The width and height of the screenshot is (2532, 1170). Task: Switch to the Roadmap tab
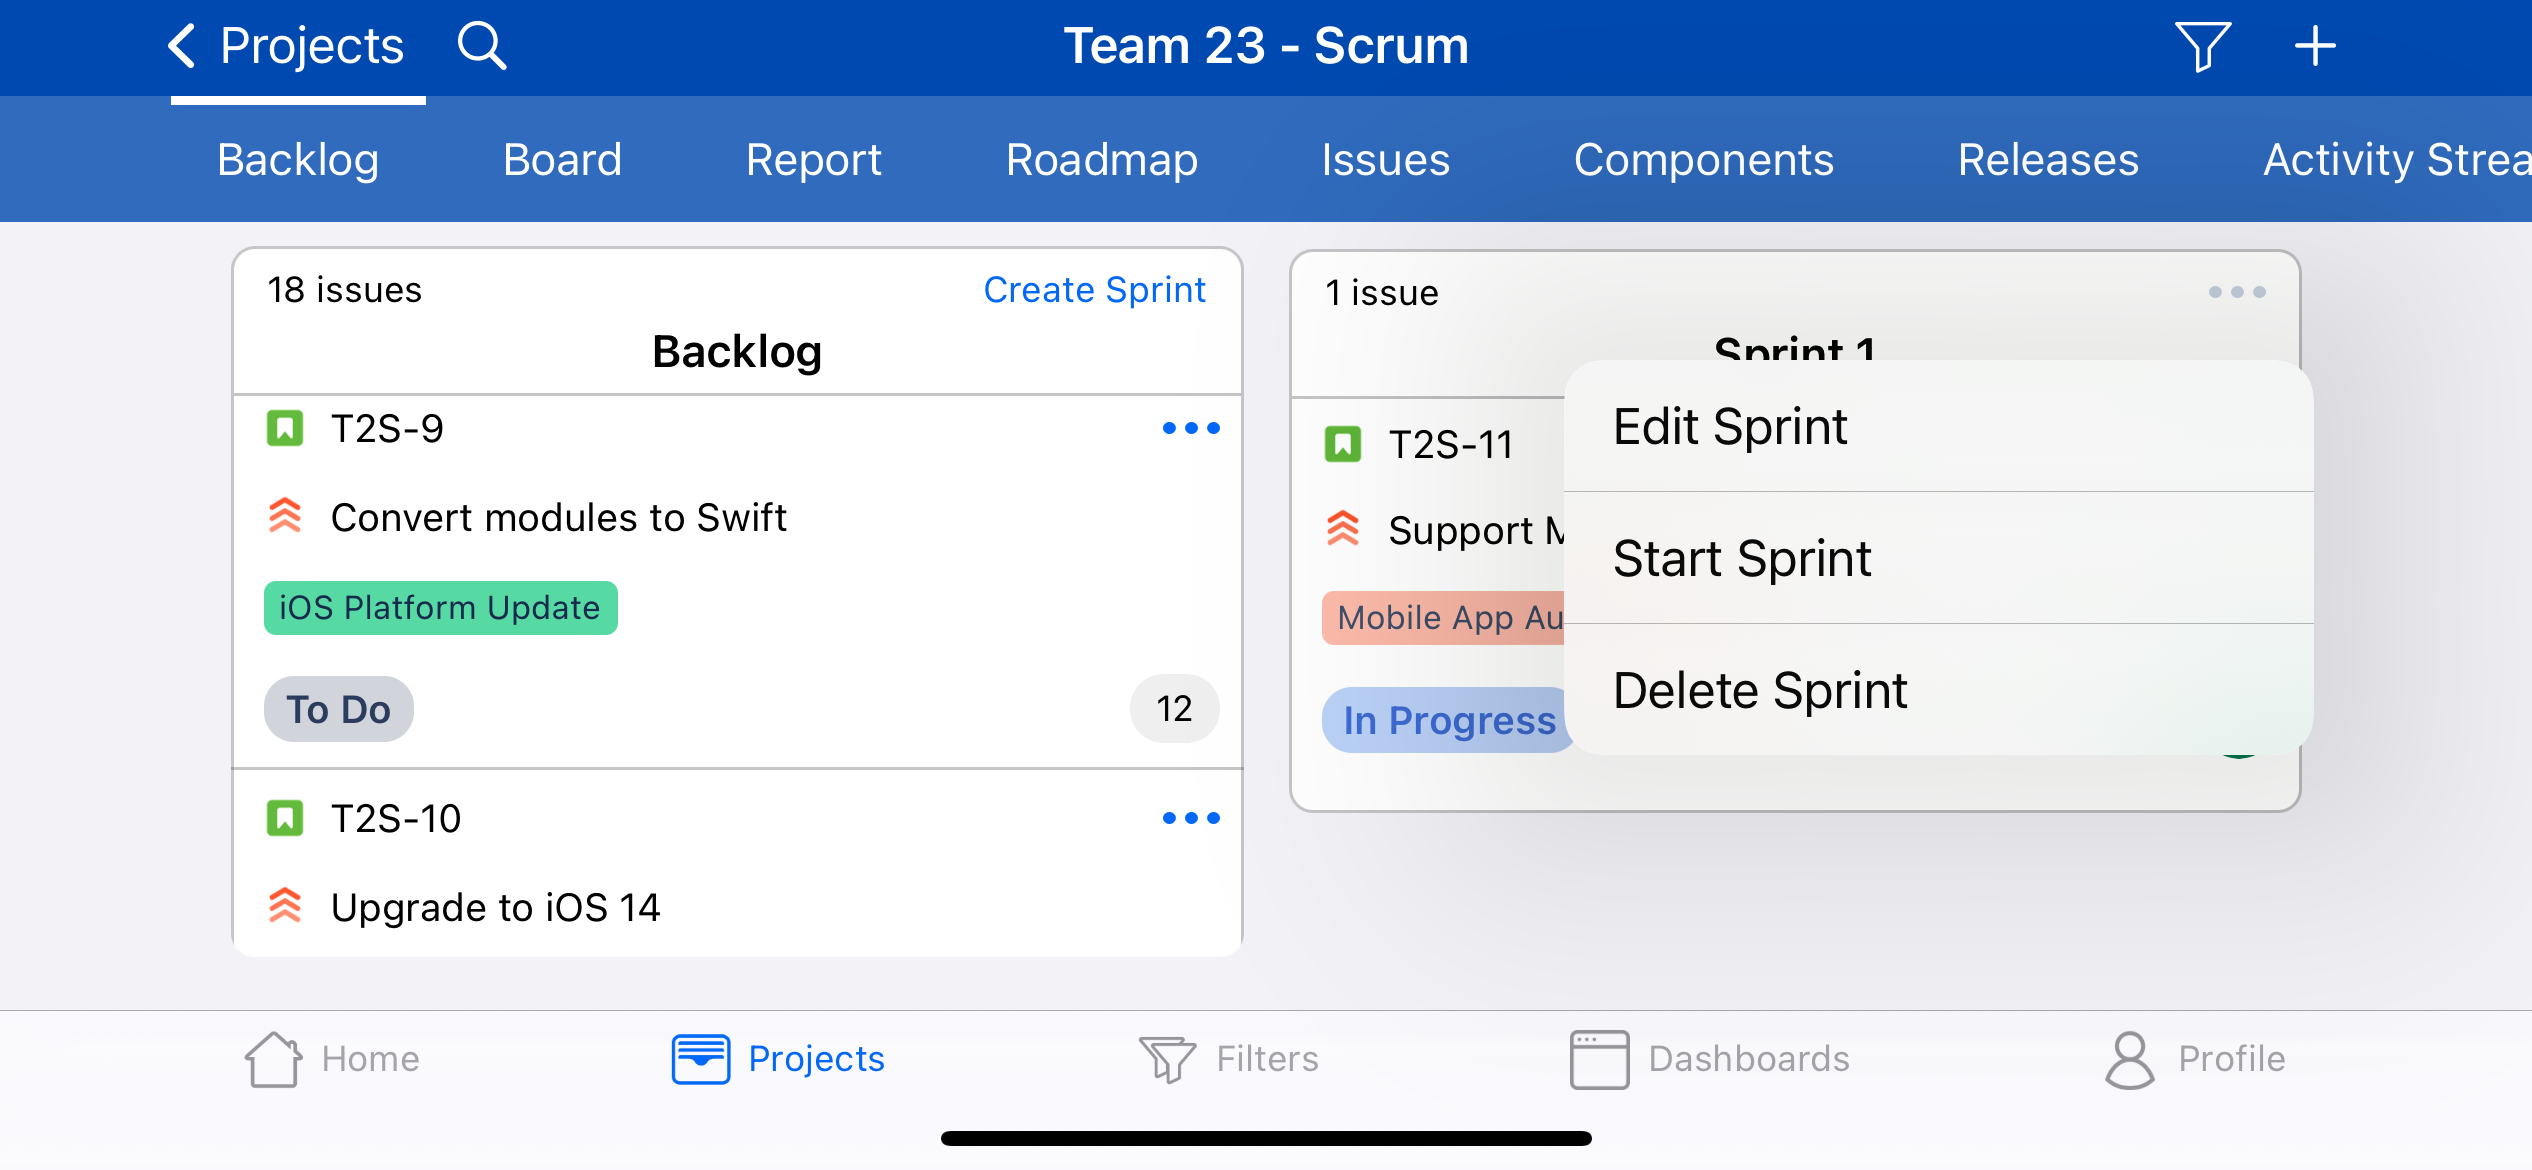pos(1101,160)
